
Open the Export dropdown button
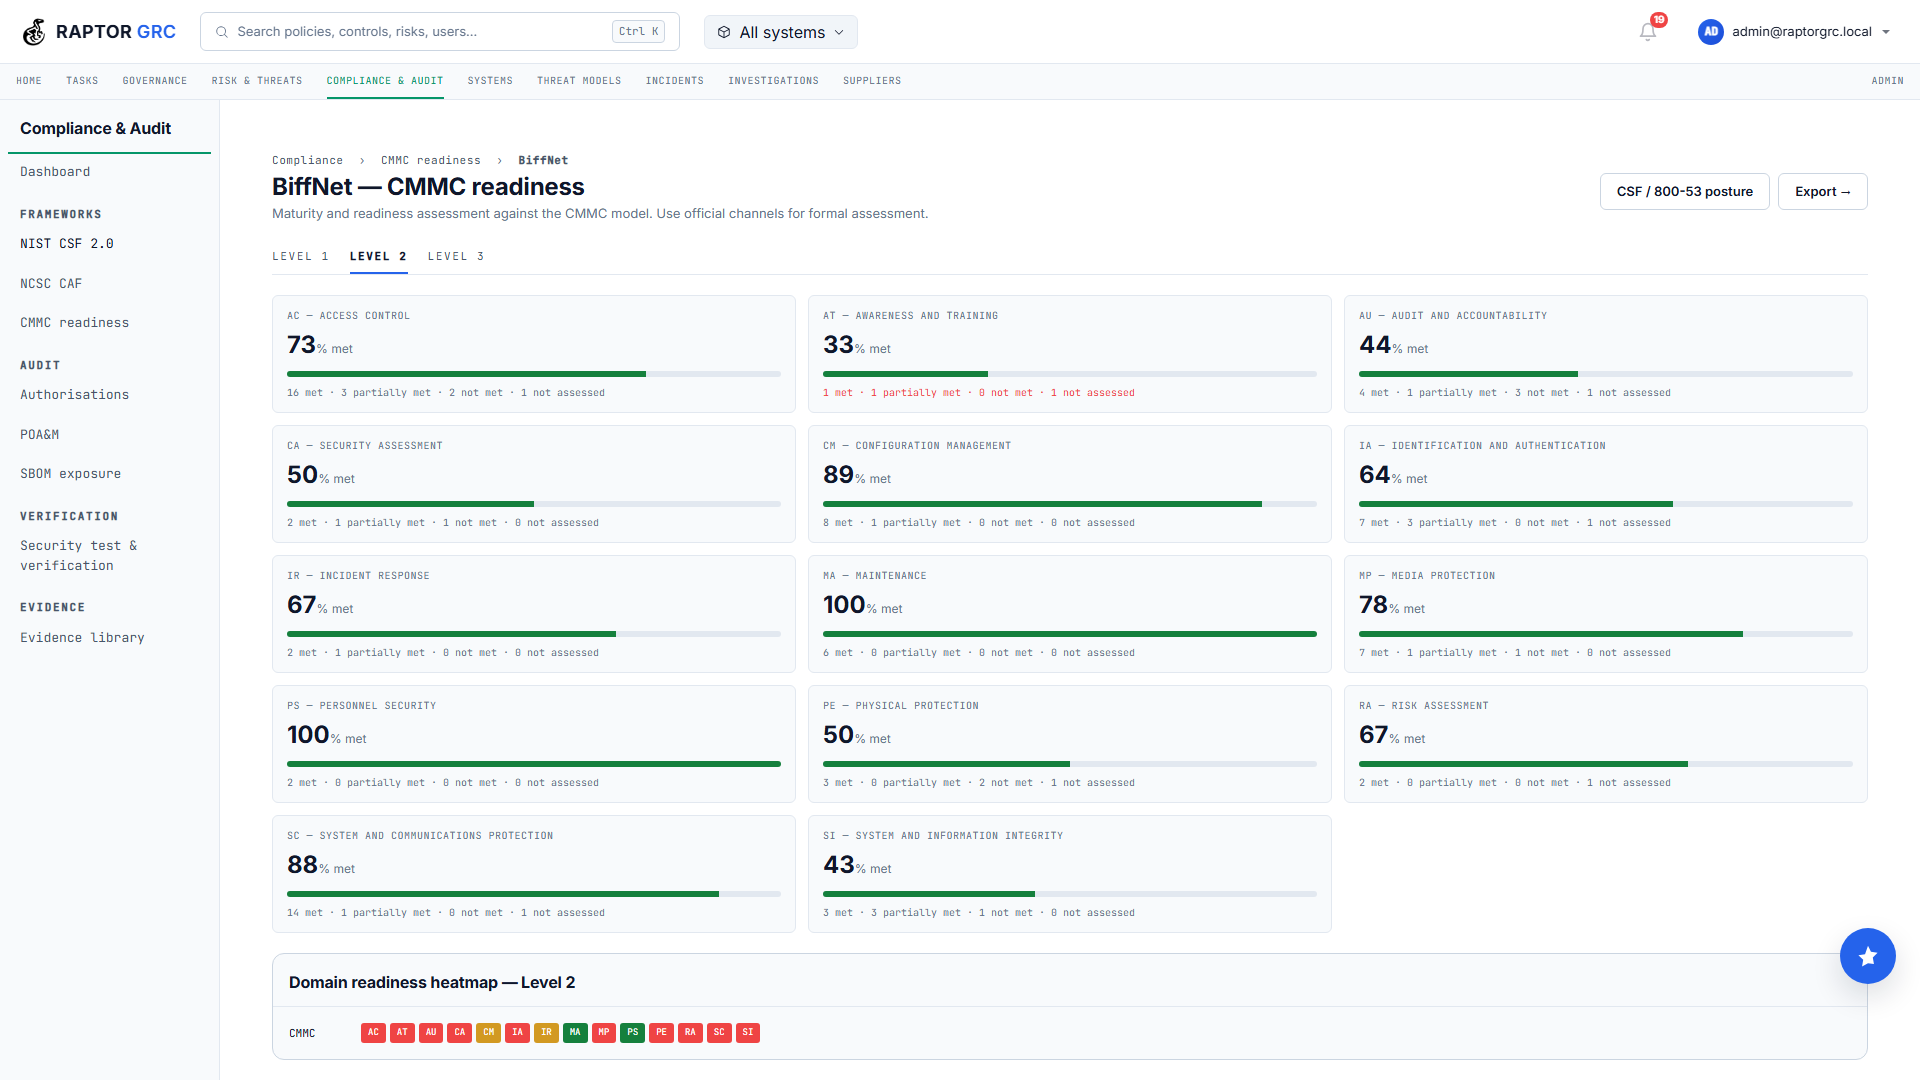[x=1822, y=192]
